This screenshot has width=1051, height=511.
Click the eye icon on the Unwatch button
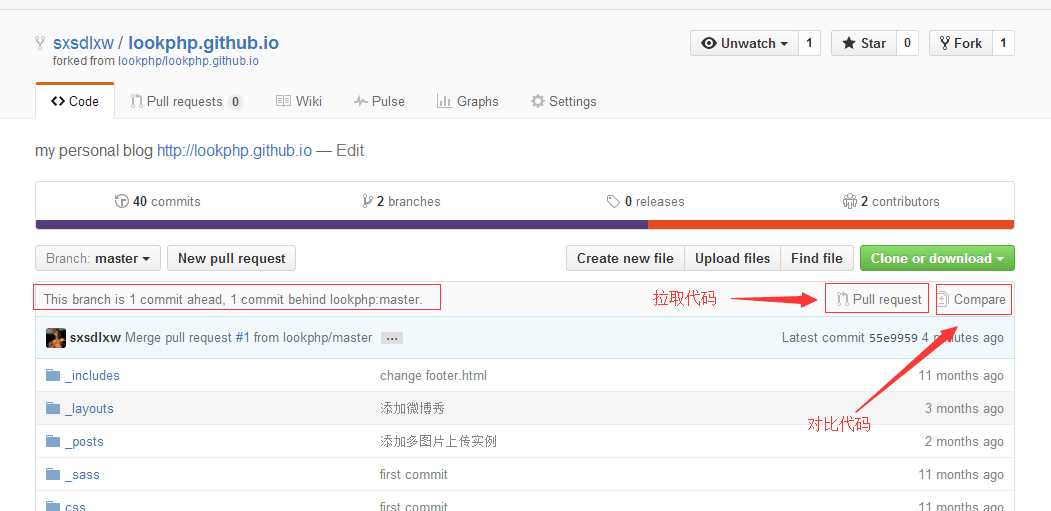point(708,44)
